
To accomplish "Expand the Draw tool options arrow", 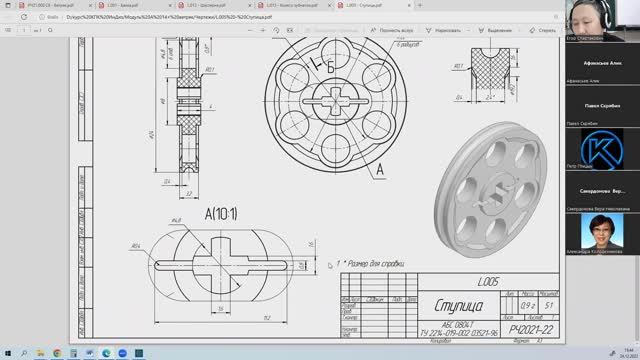I will 468,30.
